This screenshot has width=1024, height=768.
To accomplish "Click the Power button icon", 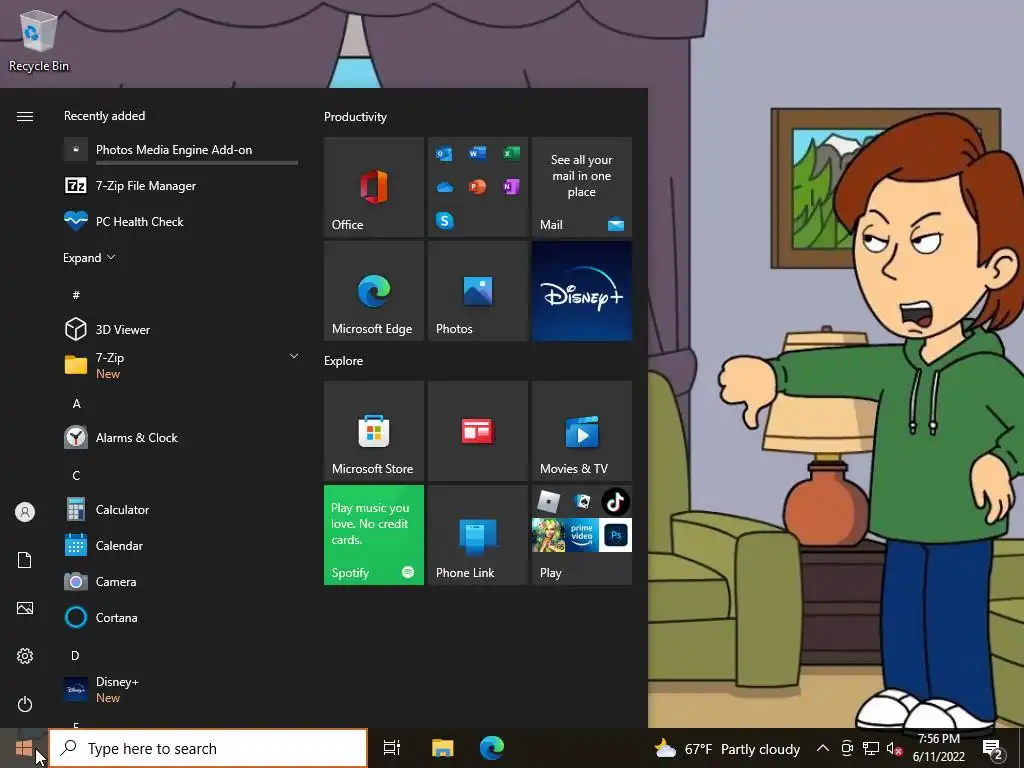I will pyautogui.click(x=25, y=704).
